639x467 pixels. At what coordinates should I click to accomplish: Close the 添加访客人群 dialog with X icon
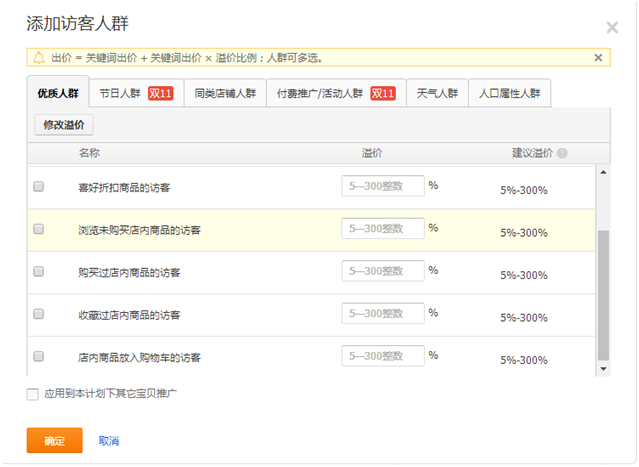612,28
